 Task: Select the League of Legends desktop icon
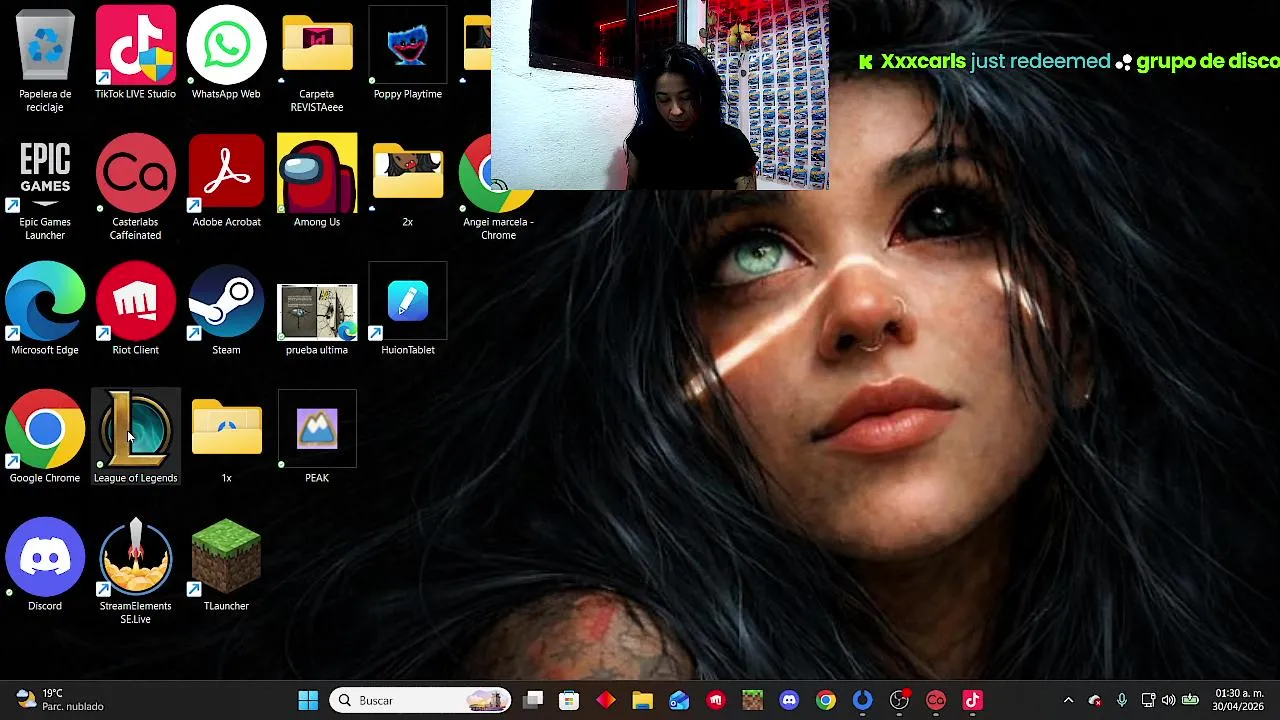(135, 437)
